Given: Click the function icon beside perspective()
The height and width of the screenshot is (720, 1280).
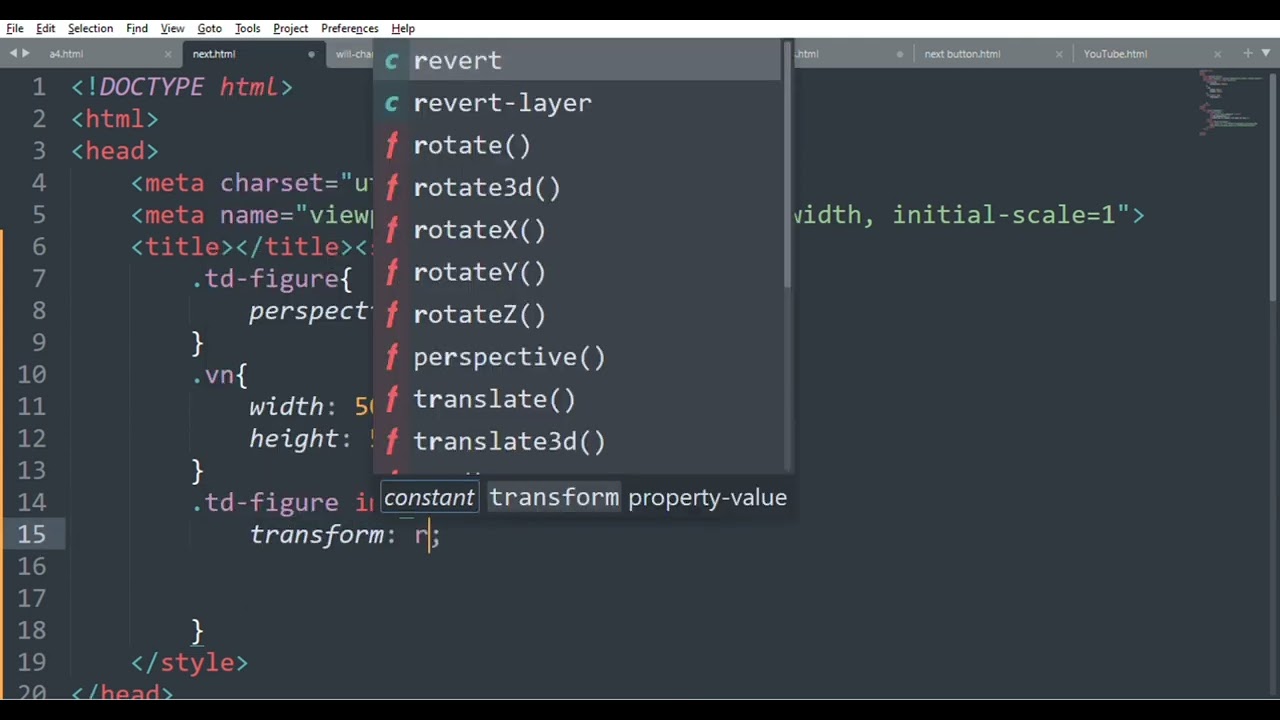Looking at the screenshot, I should tap(392, 357).
